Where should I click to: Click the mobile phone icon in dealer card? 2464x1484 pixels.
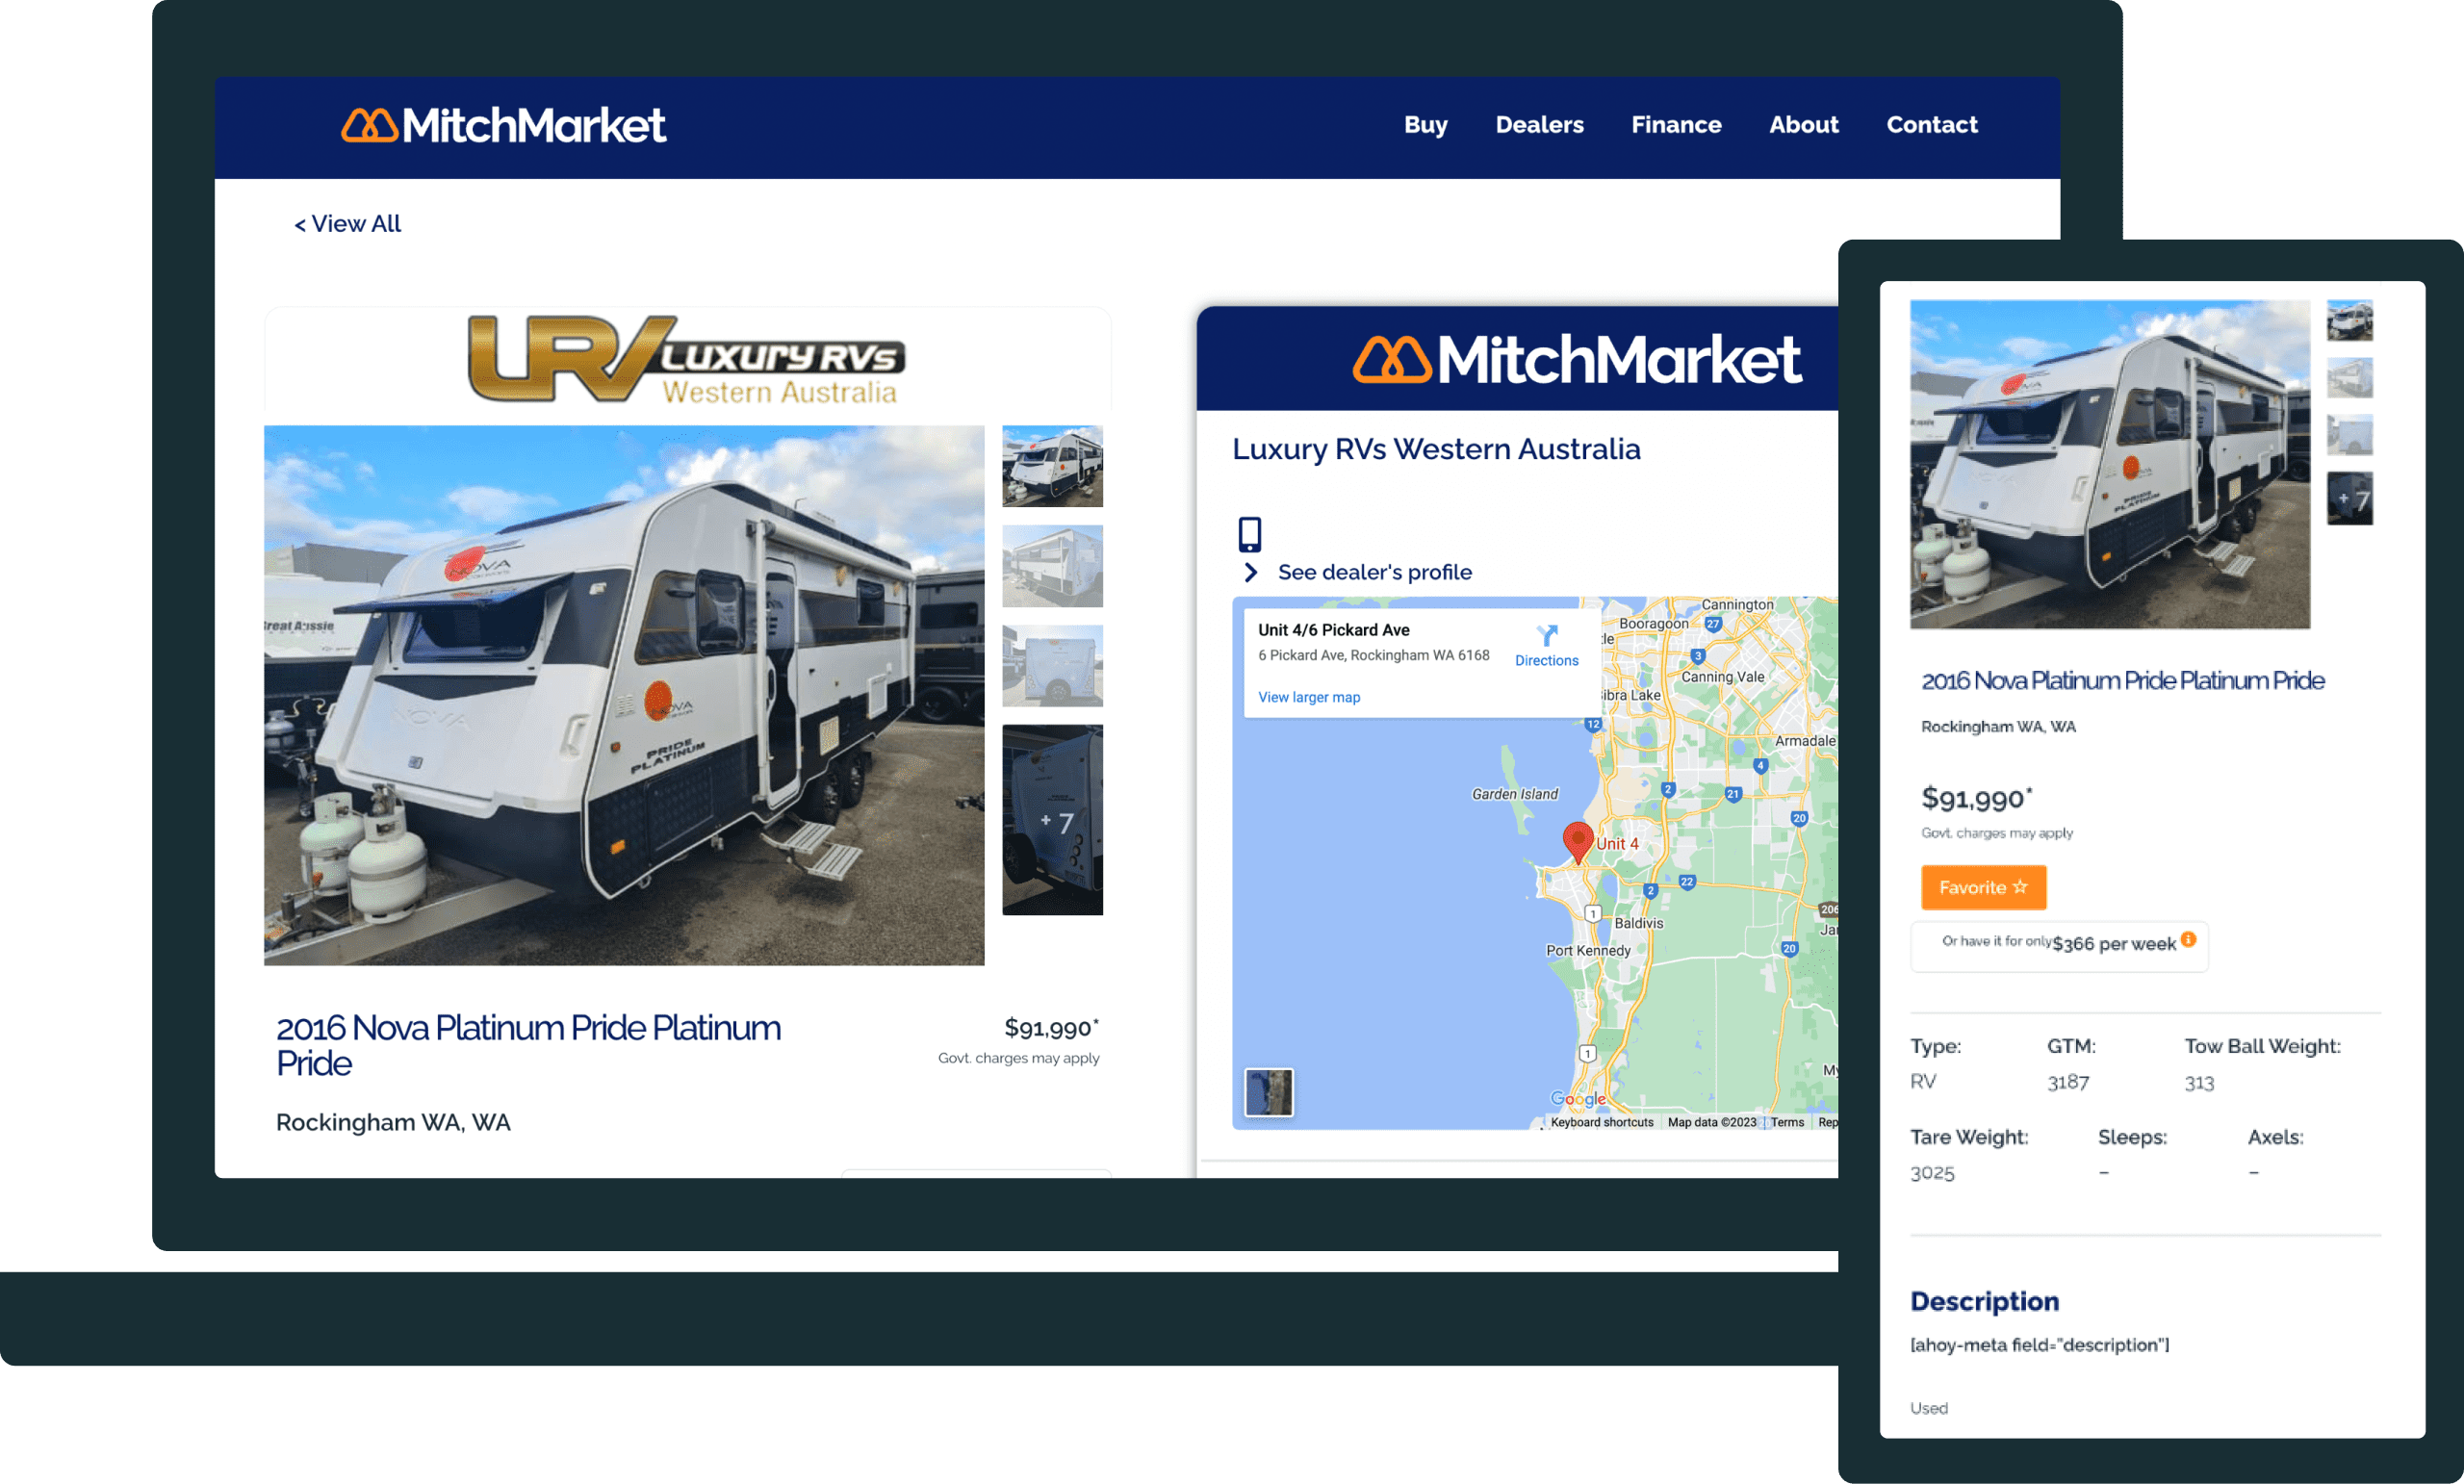(1249, 534)
